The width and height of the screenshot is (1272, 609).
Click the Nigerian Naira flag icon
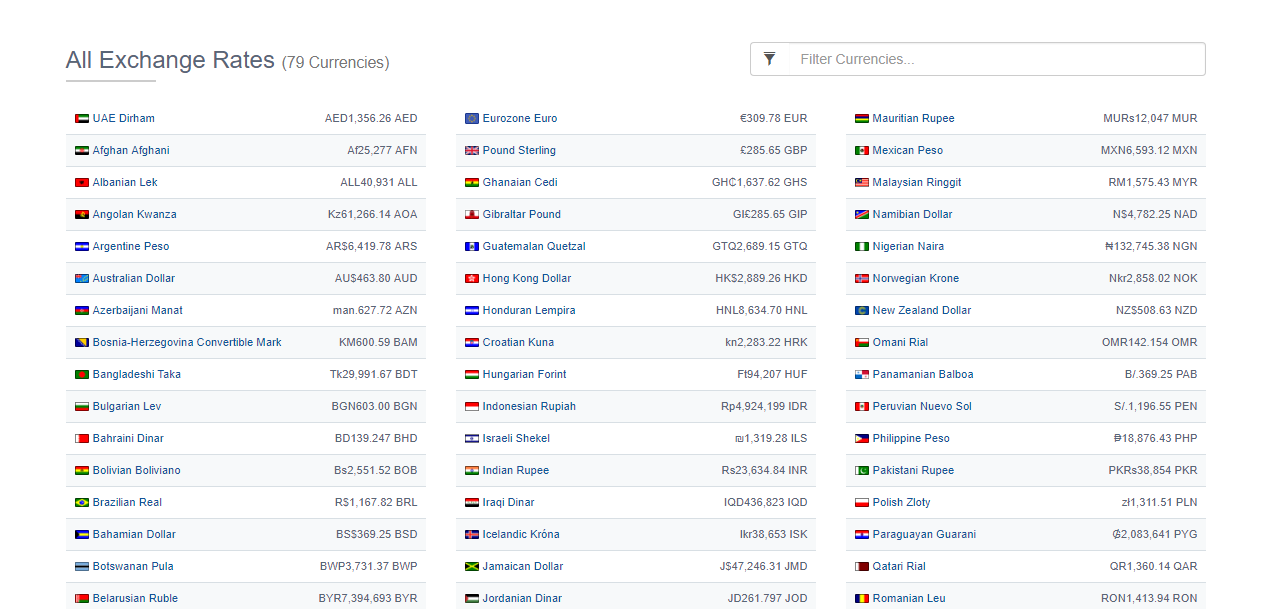862,247
